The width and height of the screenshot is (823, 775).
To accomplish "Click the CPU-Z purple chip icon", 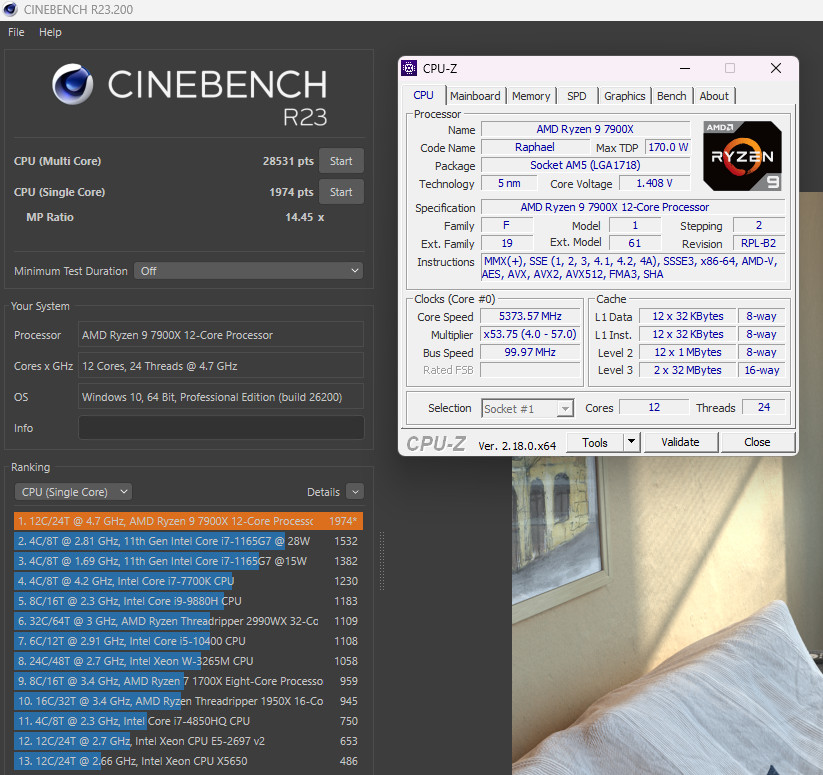I will point(409,68).
